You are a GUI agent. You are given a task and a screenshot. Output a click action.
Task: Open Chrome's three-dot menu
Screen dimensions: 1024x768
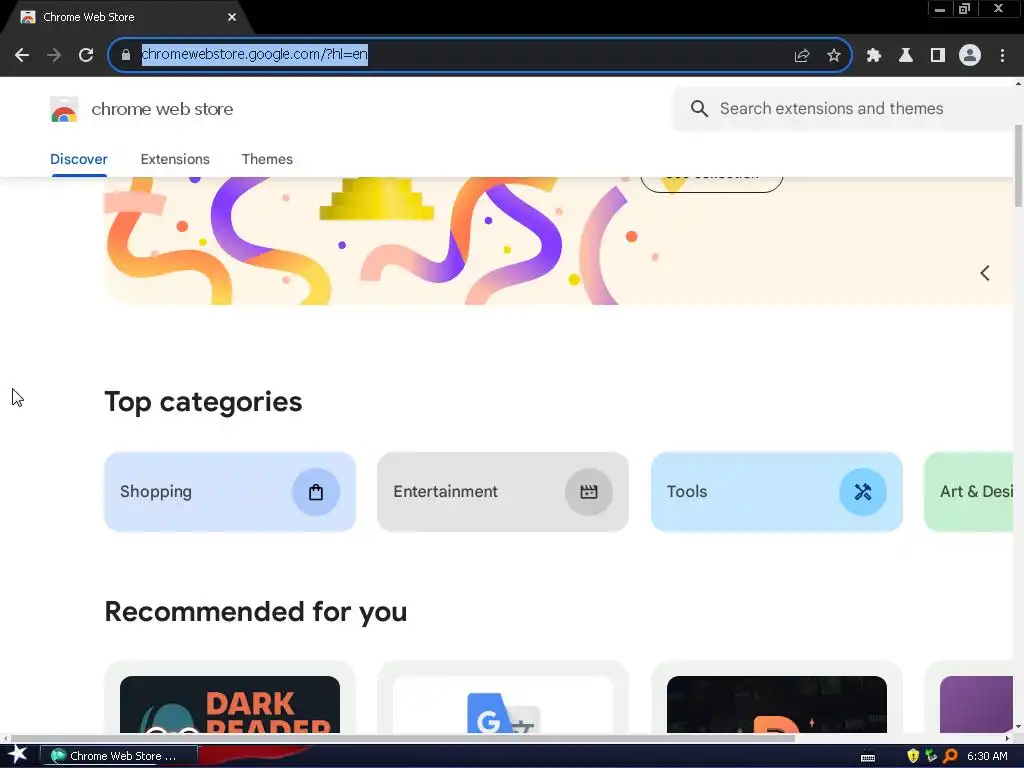point(1002,55)
